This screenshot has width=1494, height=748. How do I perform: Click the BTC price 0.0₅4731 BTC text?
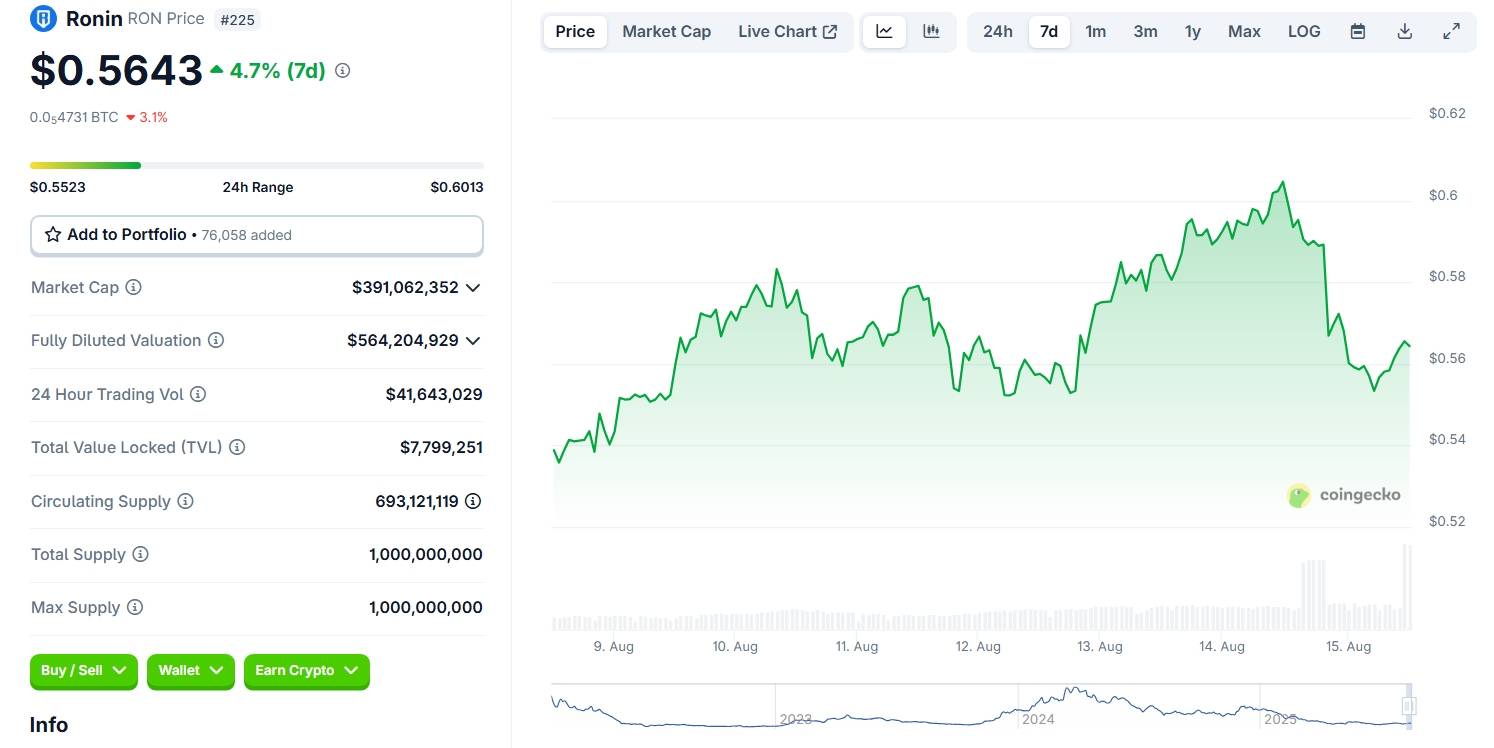pyautogui.click(x=74, y=117)
